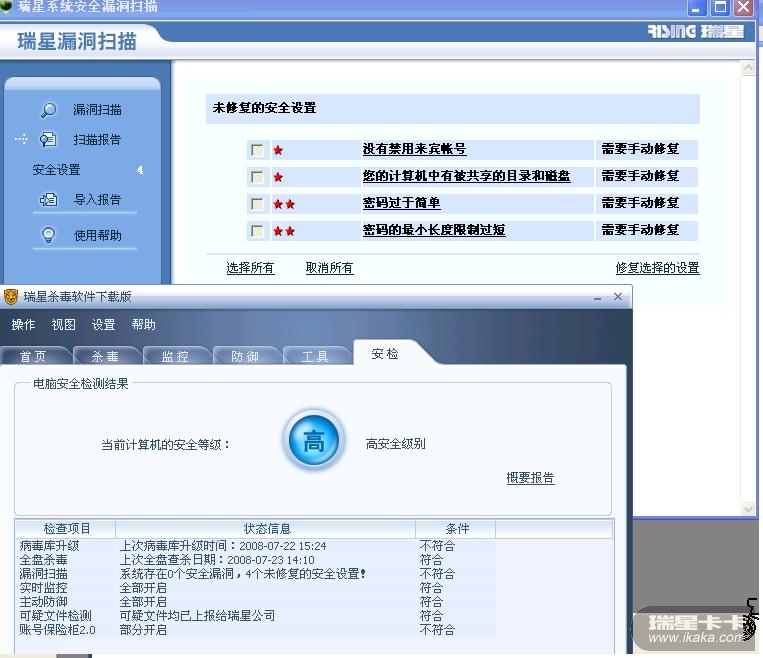Switch to the 防御 tab

245,356
